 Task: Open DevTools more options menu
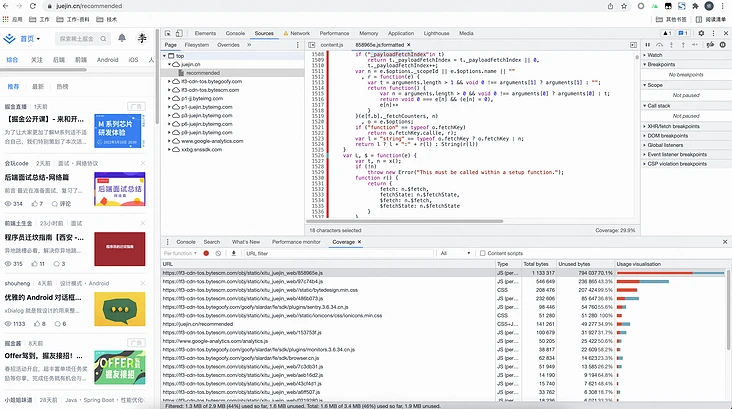713,33
